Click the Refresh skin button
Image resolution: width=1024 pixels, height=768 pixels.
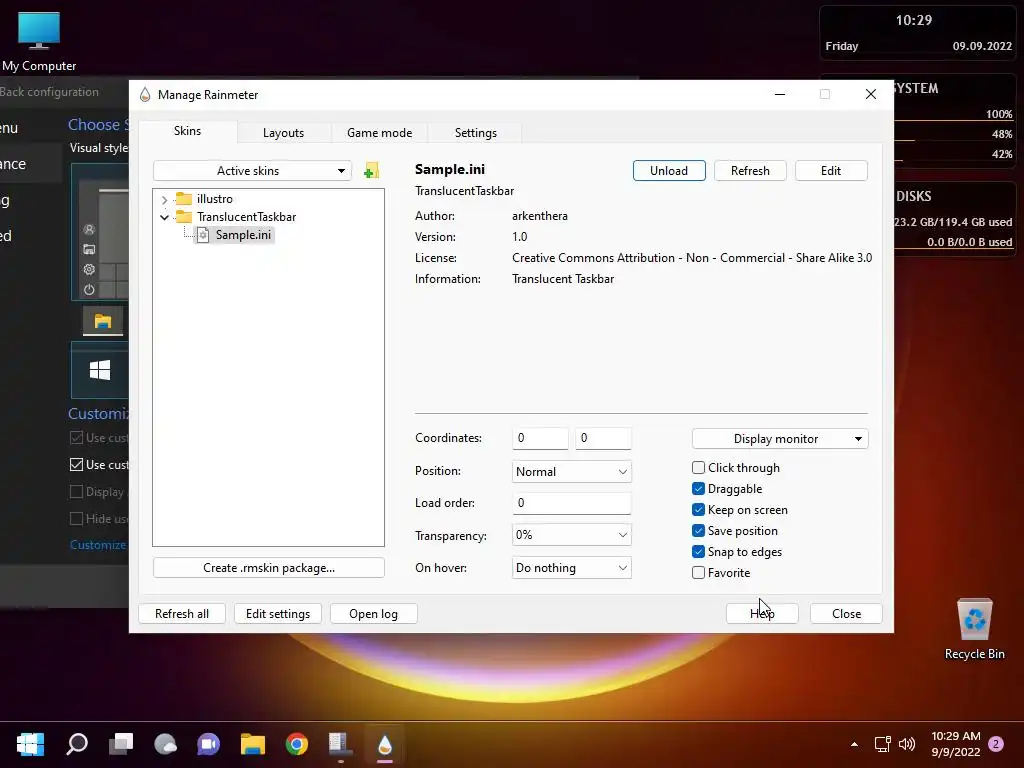coord(750,170)
